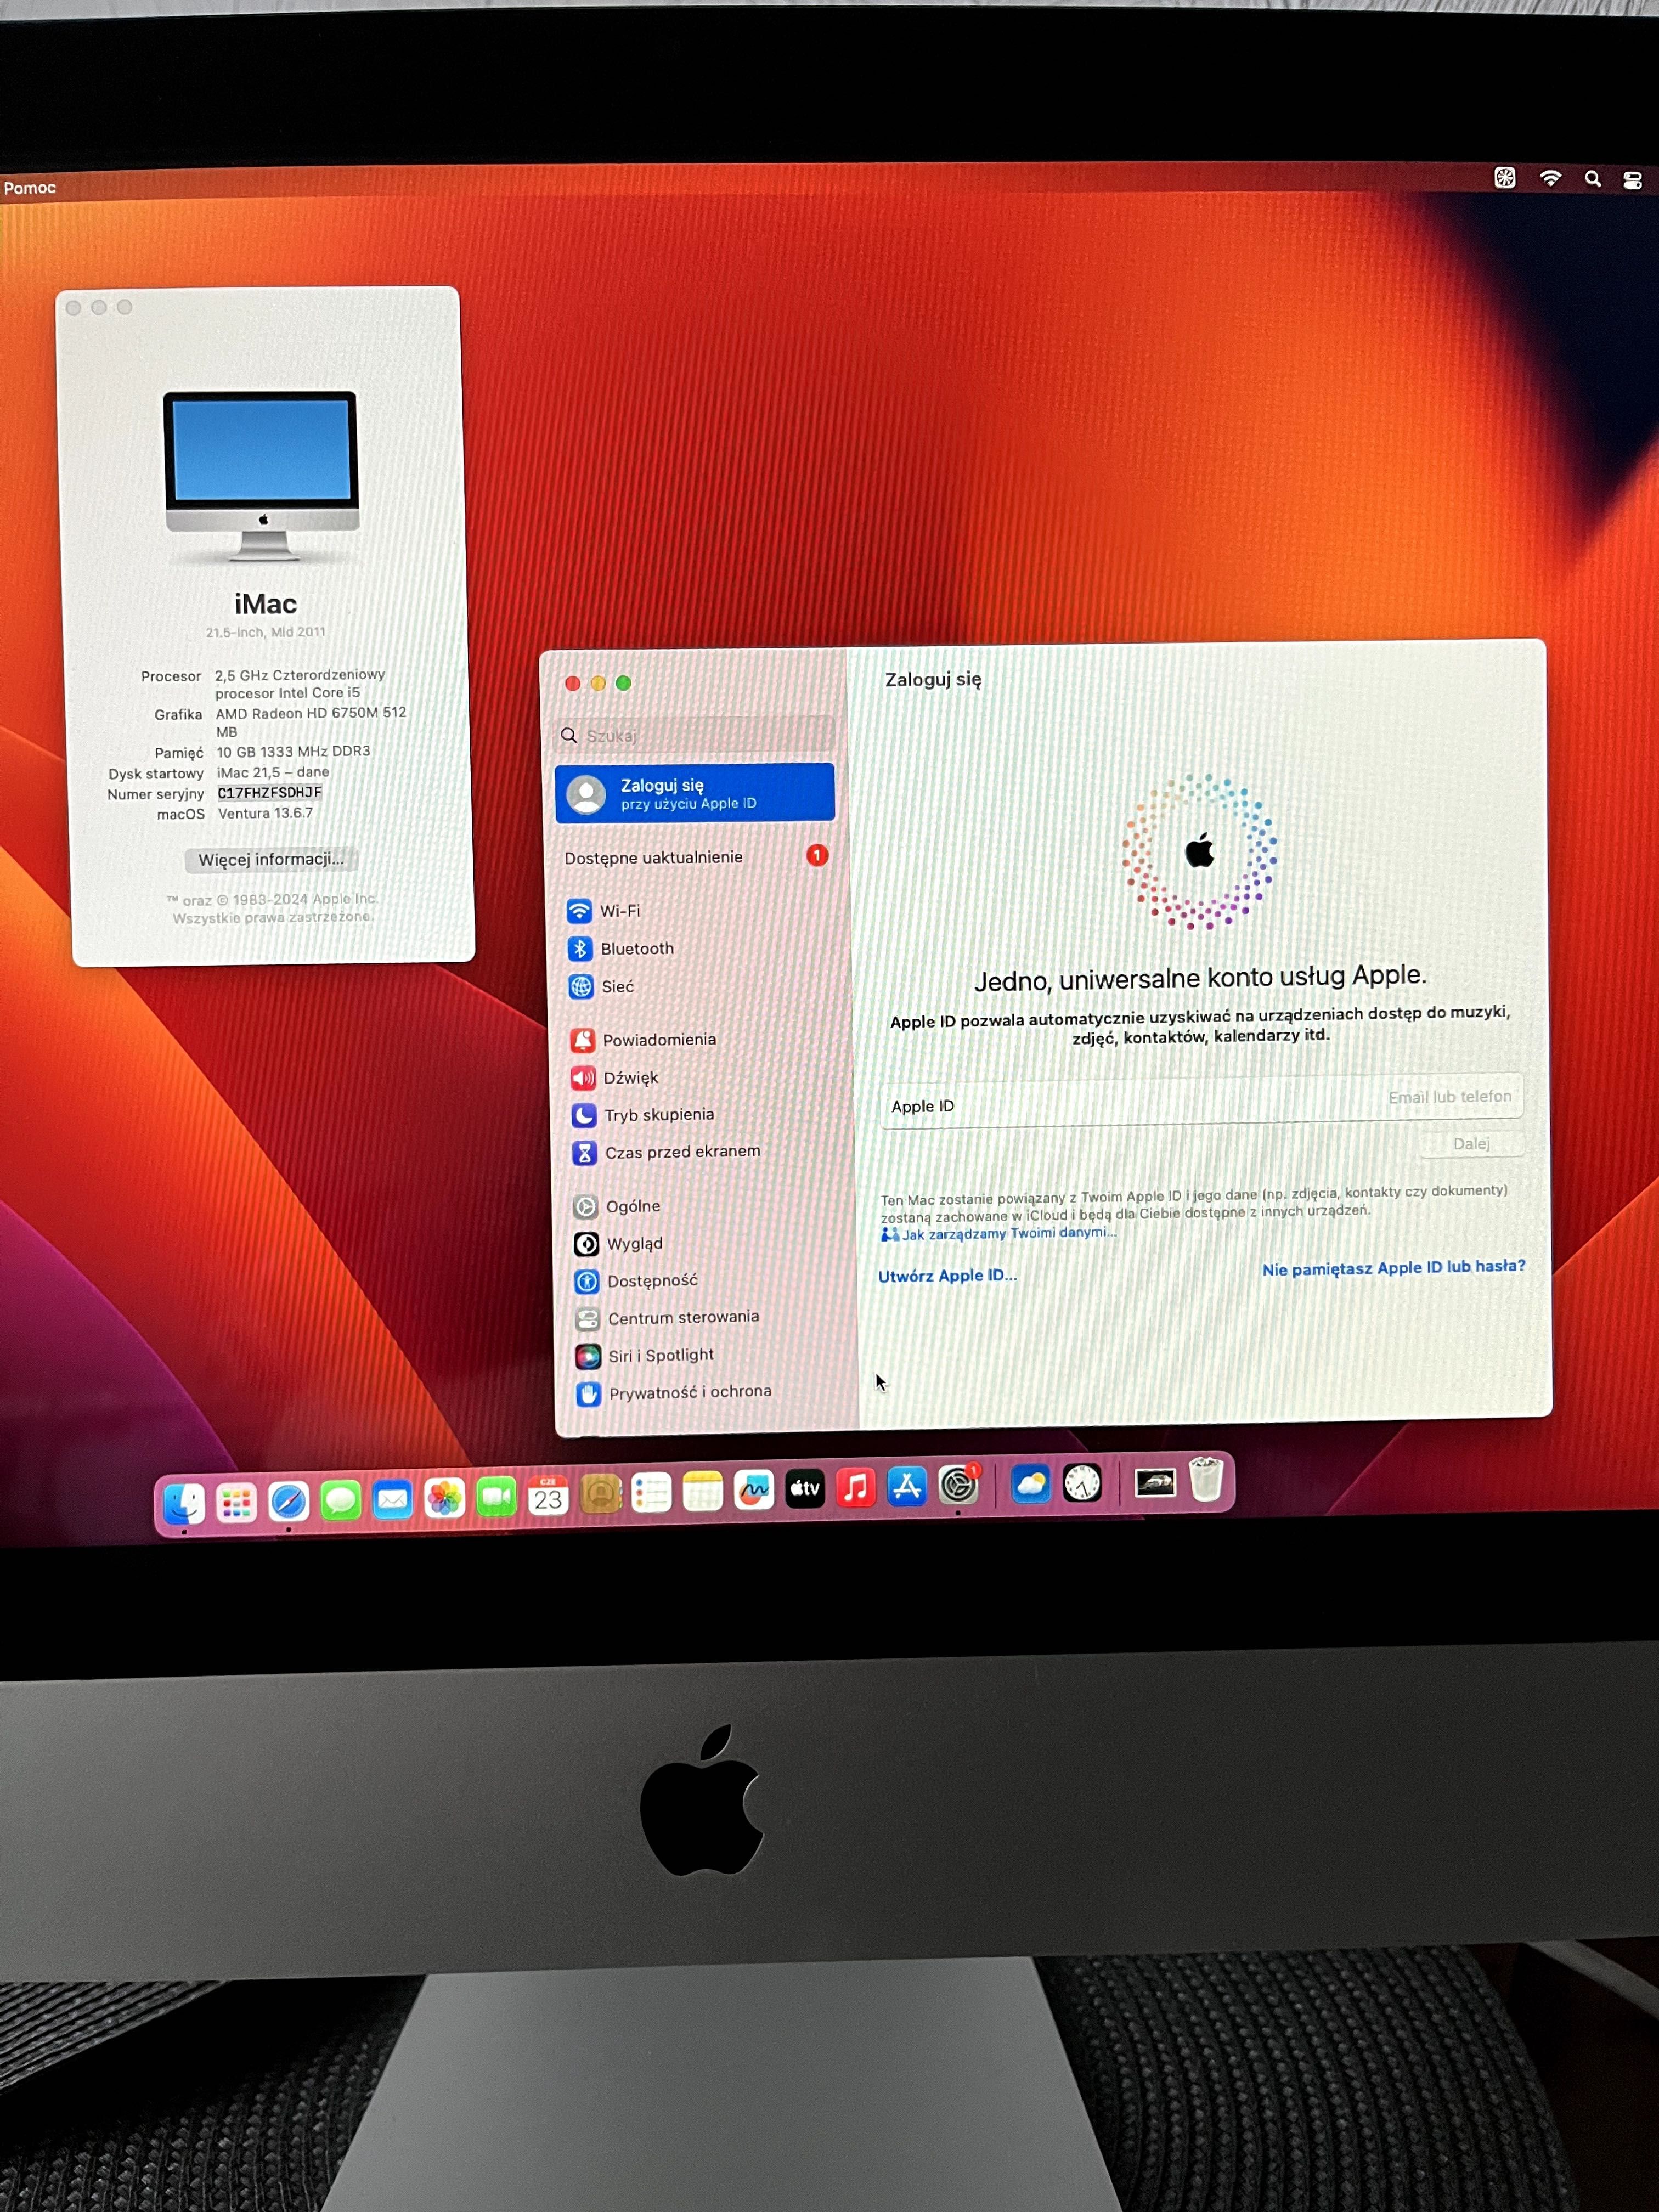Close the System Settings window
The height and width of the screenshot is (2212, 1659).
[x=572, y=683]
